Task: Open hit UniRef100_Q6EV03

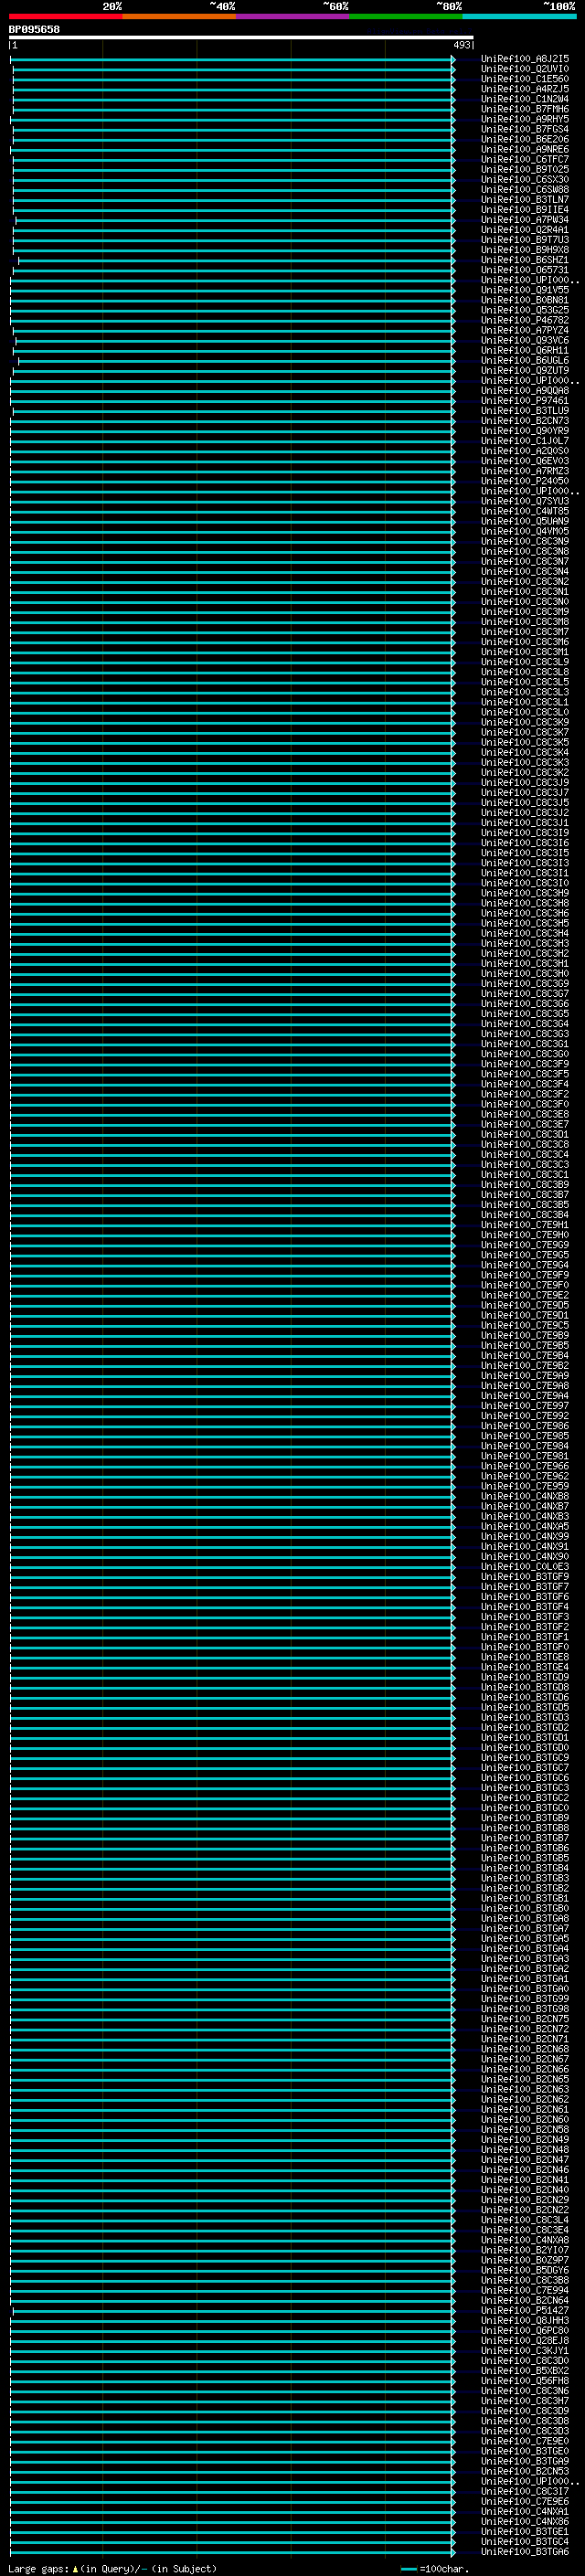Action: point(525,461)
